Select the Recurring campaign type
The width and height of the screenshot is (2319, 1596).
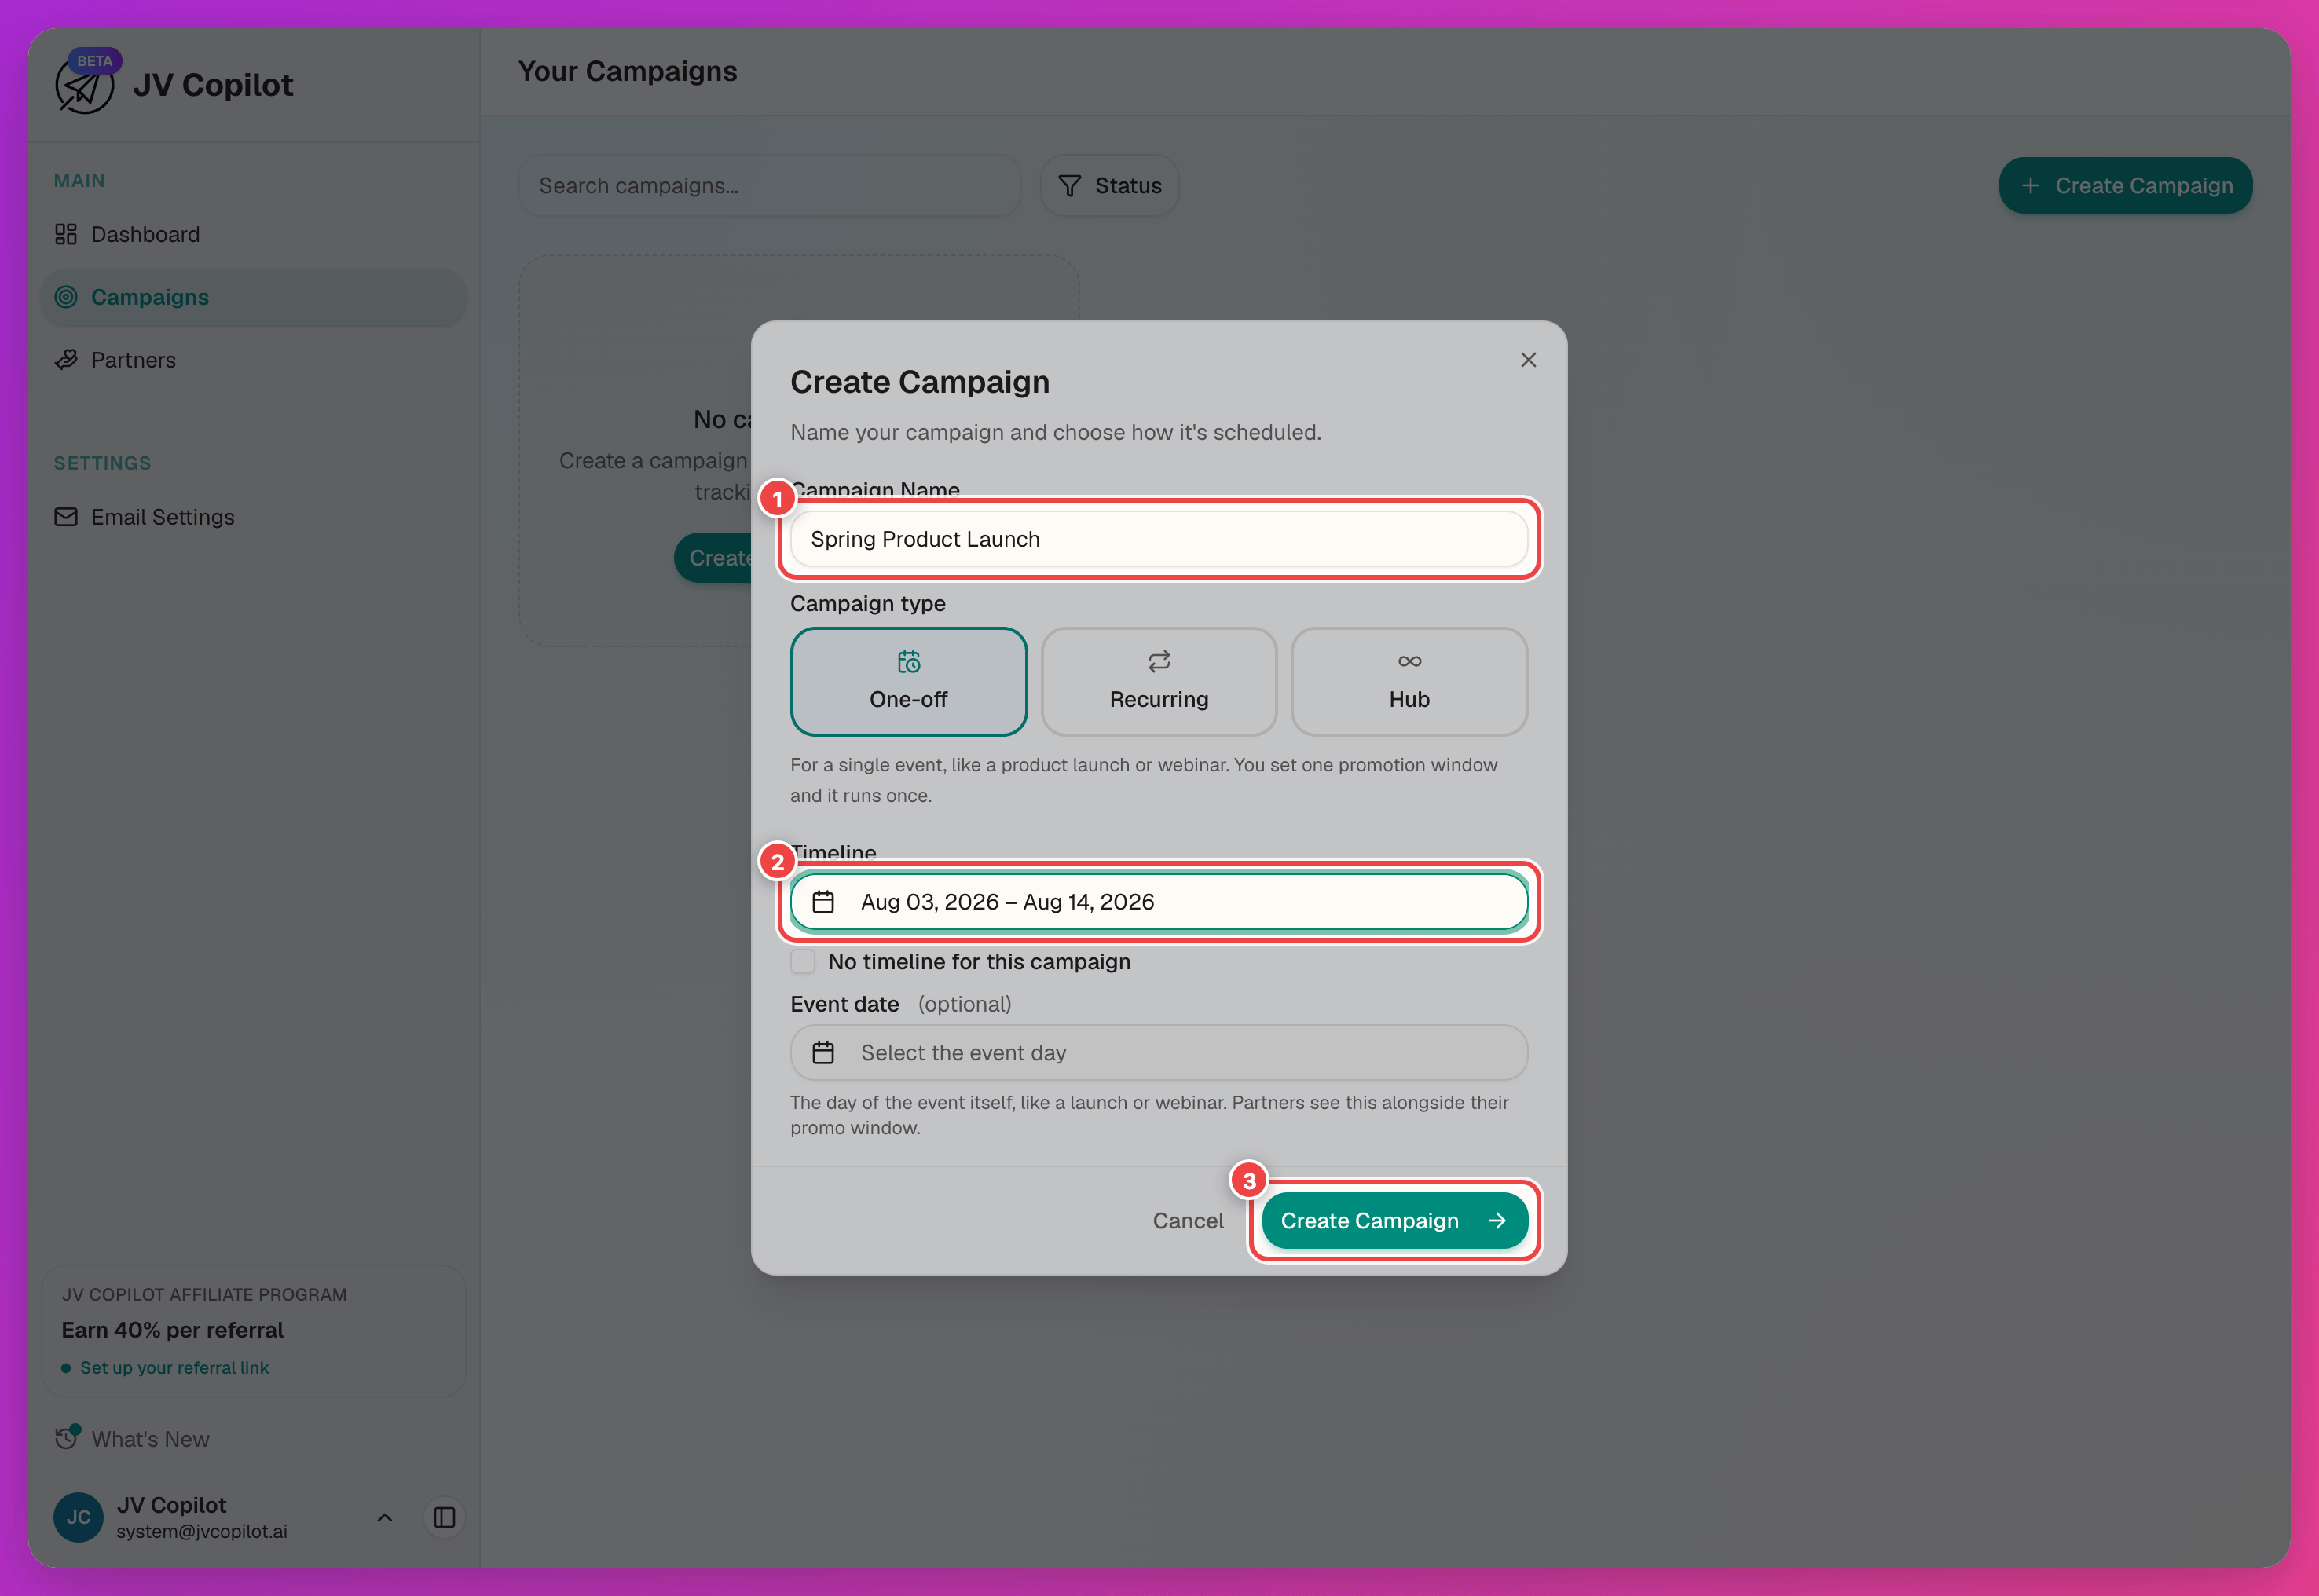tap(1159, 682)
